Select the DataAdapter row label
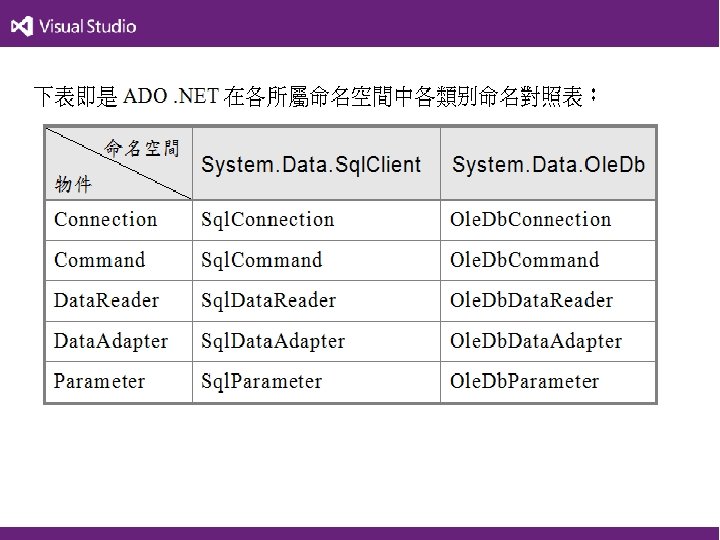 pyautogui.click(x=111, y=341)
